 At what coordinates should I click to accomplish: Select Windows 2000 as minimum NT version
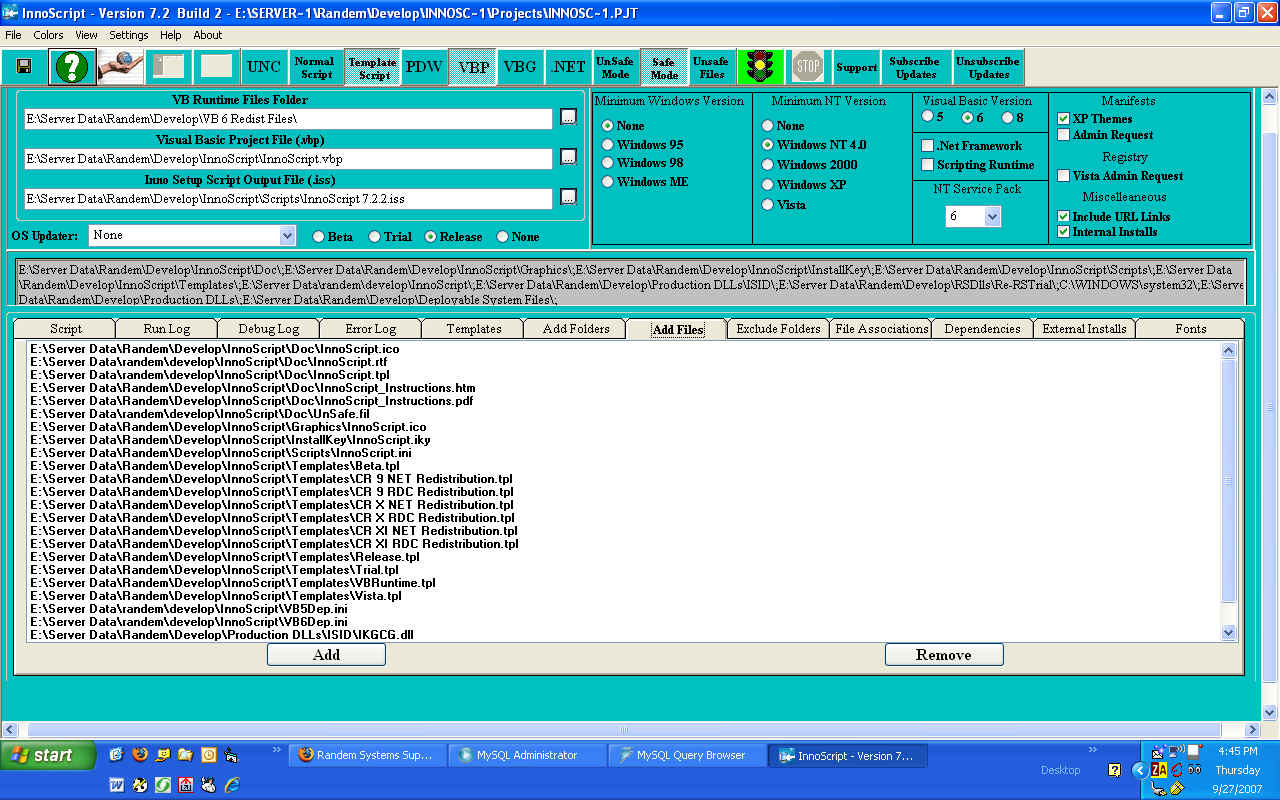tap(768, 165)
